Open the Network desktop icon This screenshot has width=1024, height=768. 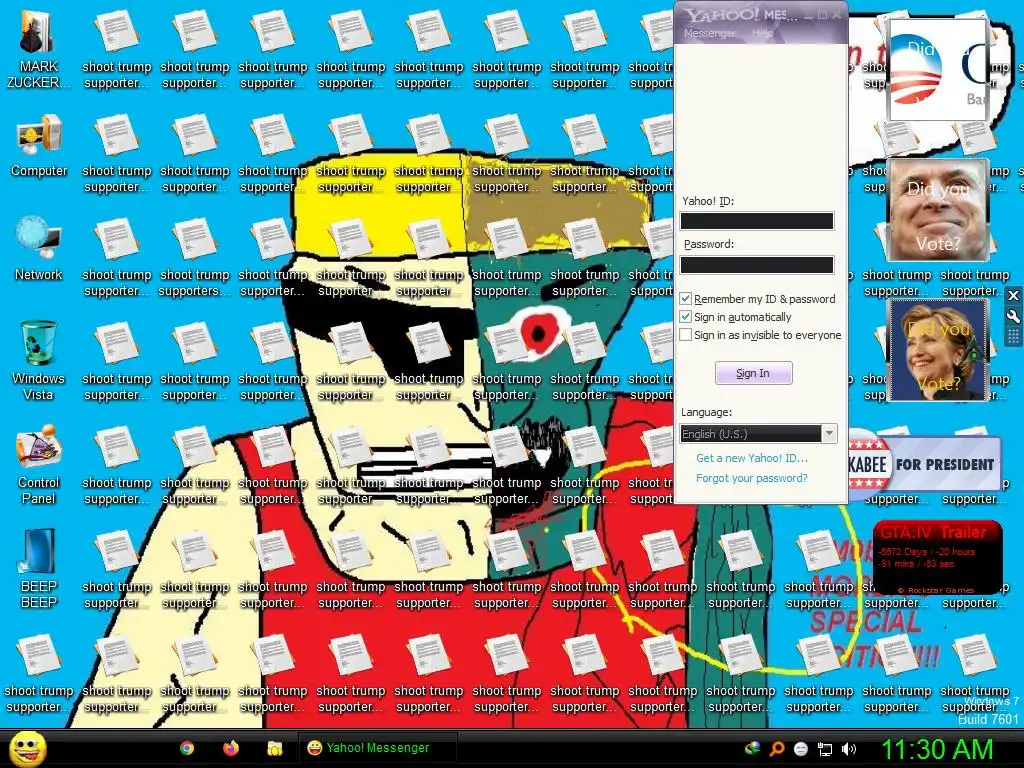(39, 249)
